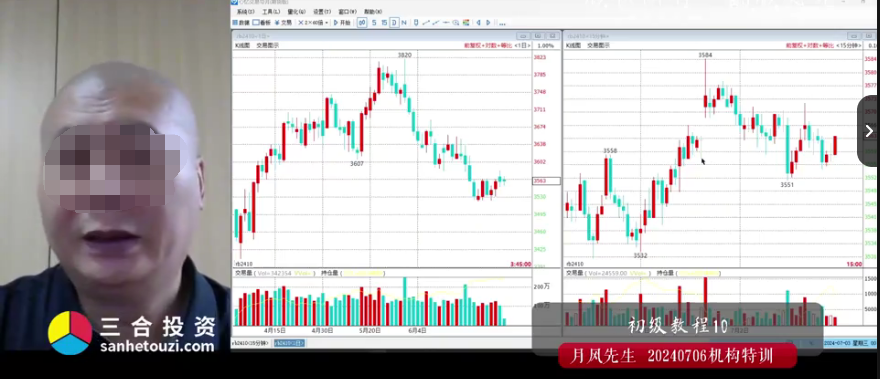Click the 3:45:00 countdown timer
This screenshot has width=880, height=379.
(520, 264)
